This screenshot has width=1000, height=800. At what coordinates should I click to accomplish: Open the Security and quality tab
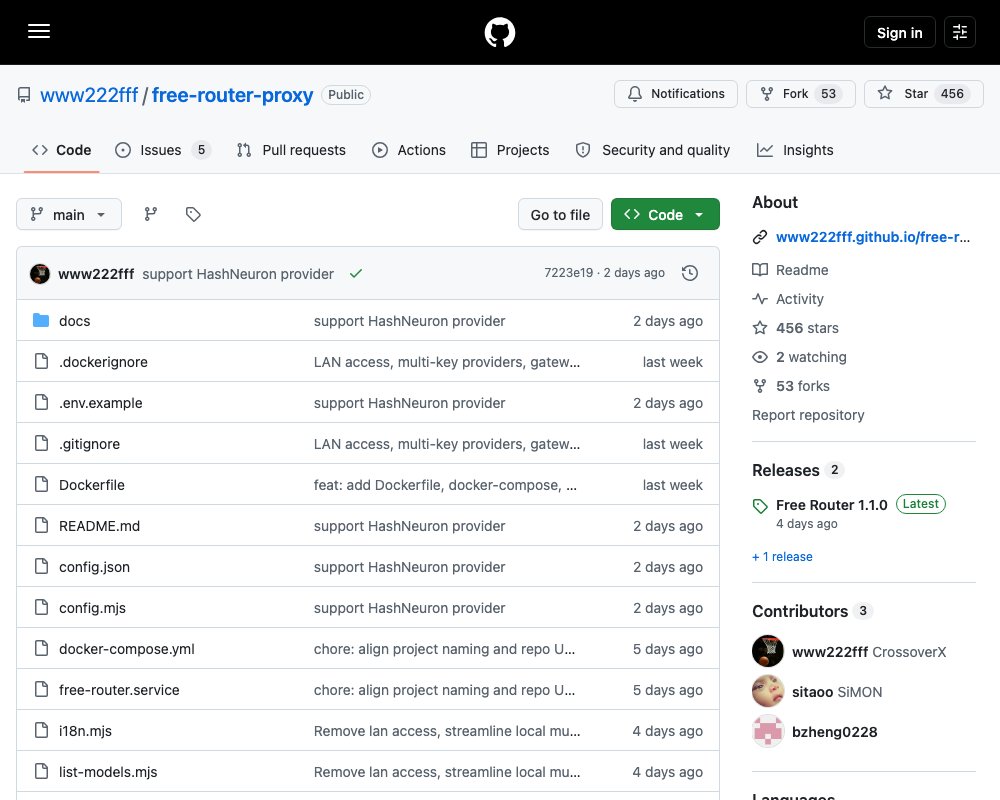652,150
